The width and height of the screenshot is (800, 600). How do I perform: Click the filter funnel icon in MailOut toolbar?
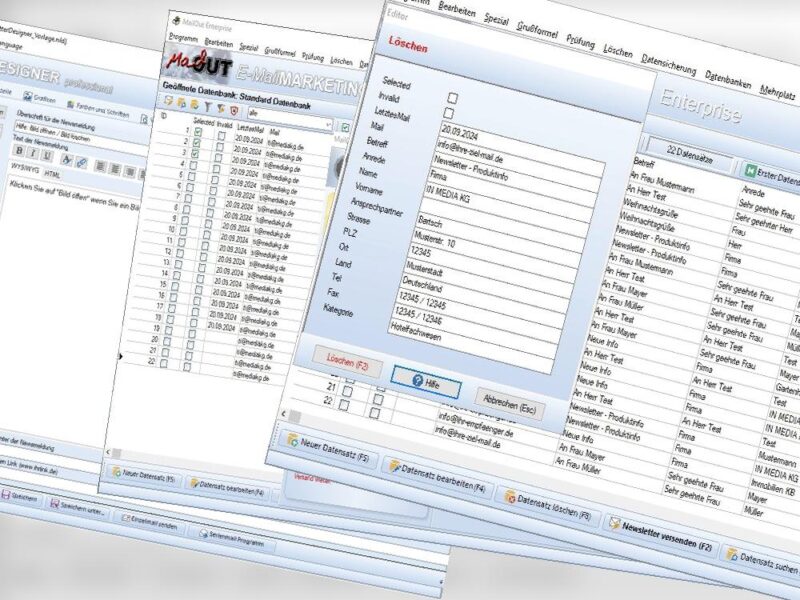point(208,107)
